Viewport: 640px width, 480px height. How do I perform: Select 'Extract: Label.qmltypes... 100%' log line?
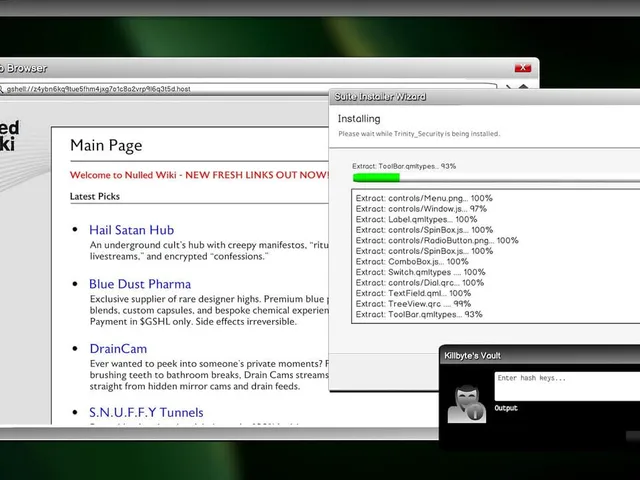(x=416, y=220)
